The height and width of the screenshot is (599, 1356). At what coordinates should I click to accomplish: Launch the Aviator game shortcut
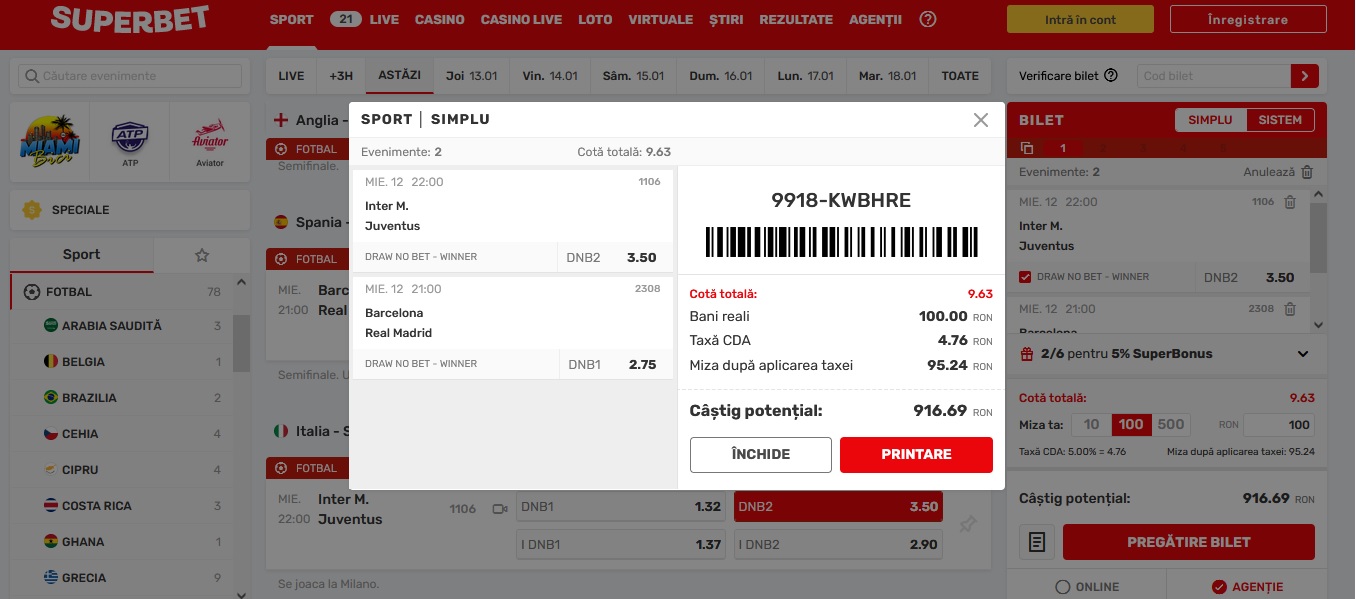coord(210,142)
